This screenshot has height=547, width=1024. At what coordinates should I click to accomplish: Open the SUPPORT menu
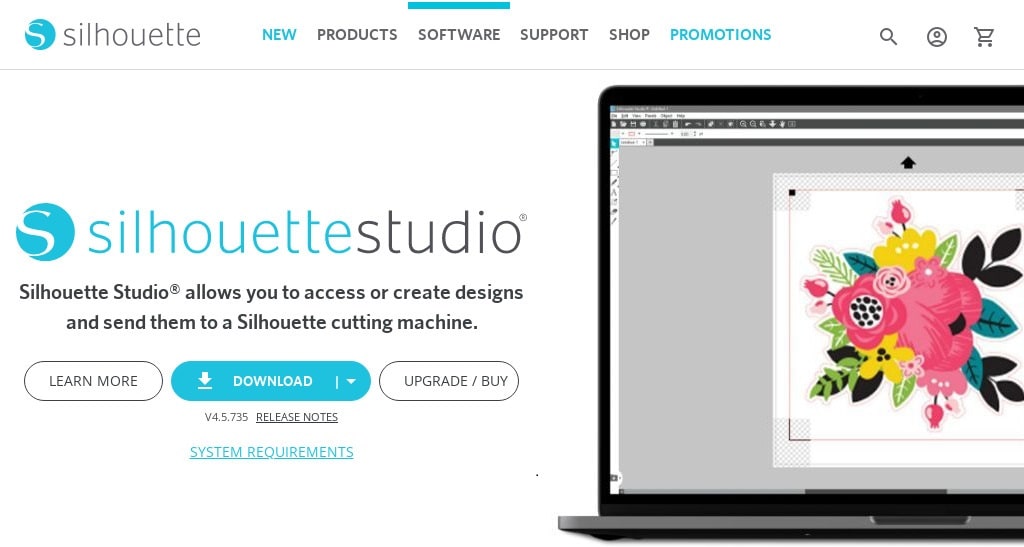click(x=554, y=35)
